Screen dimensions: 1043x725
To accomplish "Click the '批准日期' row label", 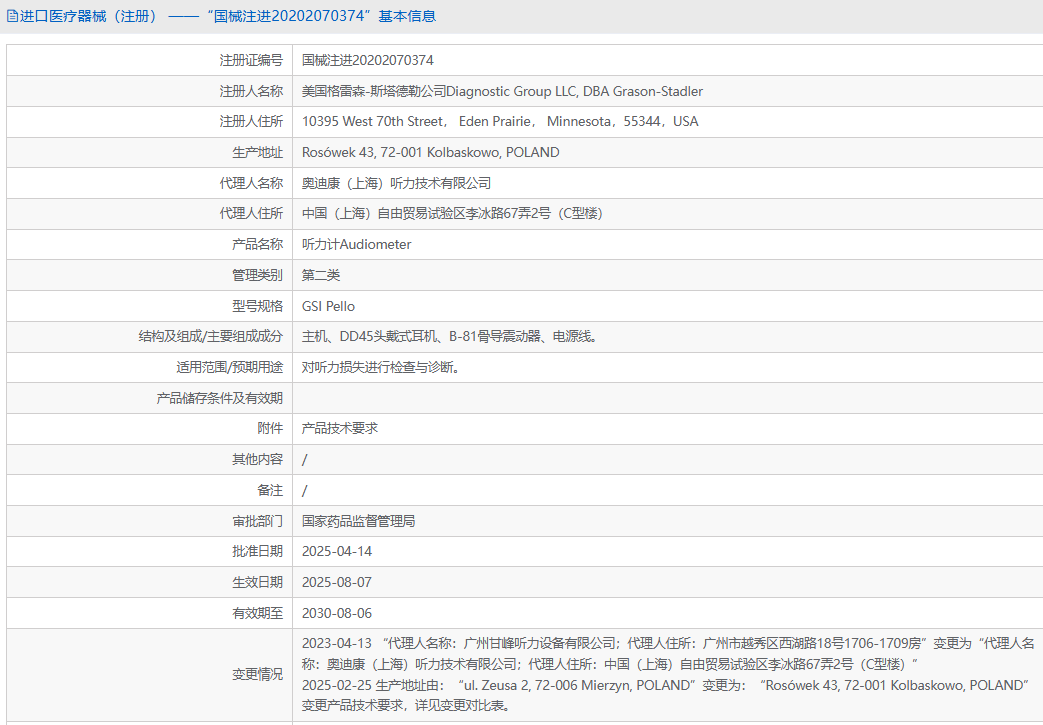I will pos(257,551).
